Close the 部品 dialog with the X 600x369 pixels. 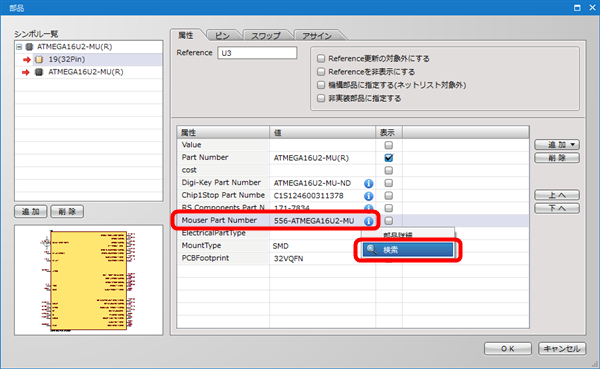(x=592, y=8)
